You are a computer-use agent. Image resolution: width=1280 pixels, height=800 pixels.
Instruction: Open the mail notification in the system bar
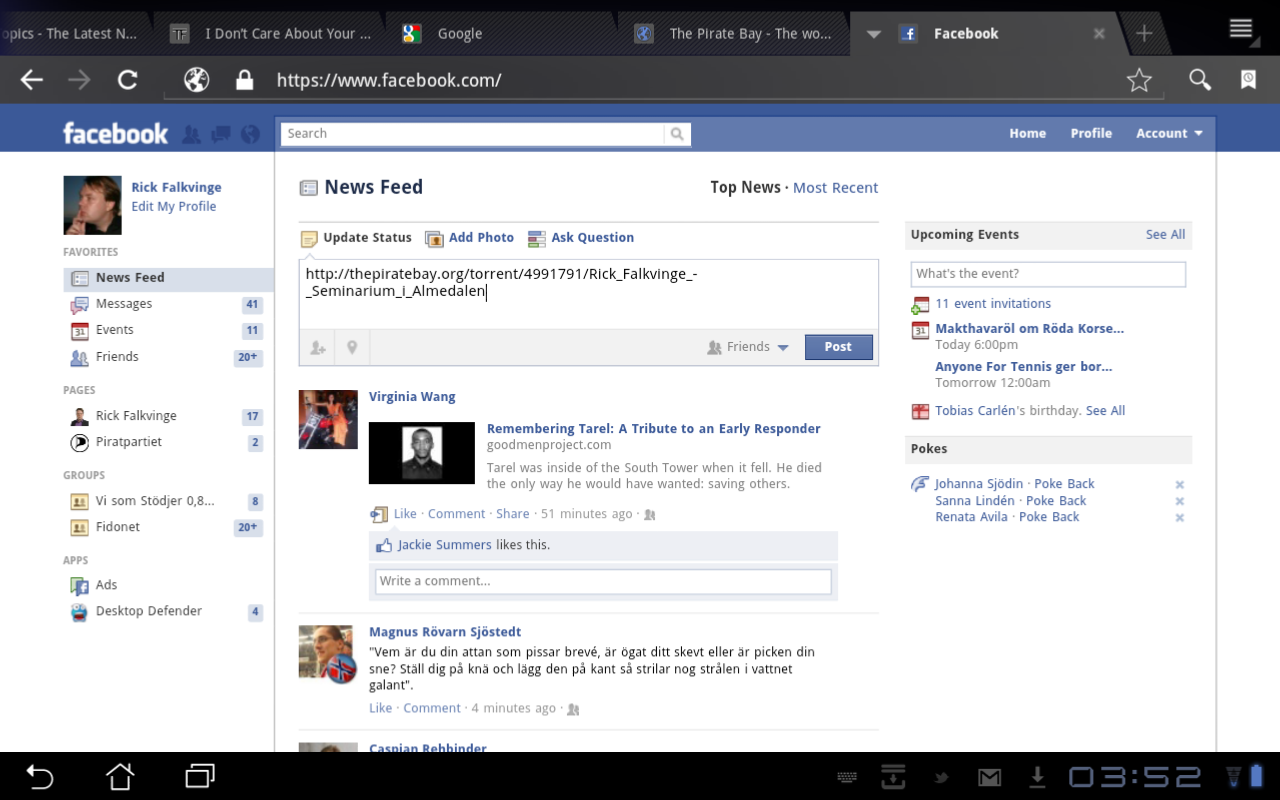point(989,777)
